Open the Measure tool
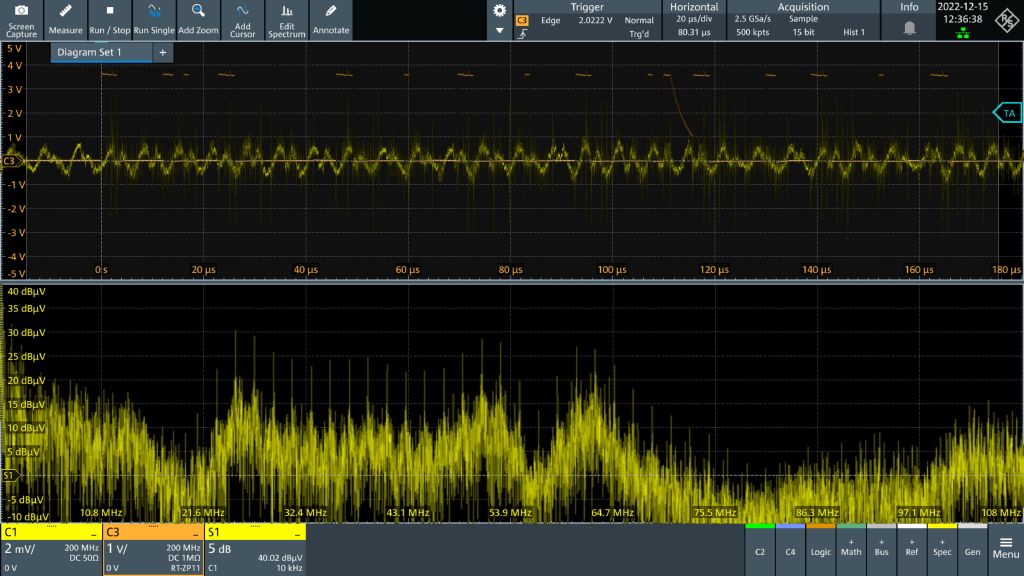Viewport: 1024px width, 576px height. coord(64,18)
